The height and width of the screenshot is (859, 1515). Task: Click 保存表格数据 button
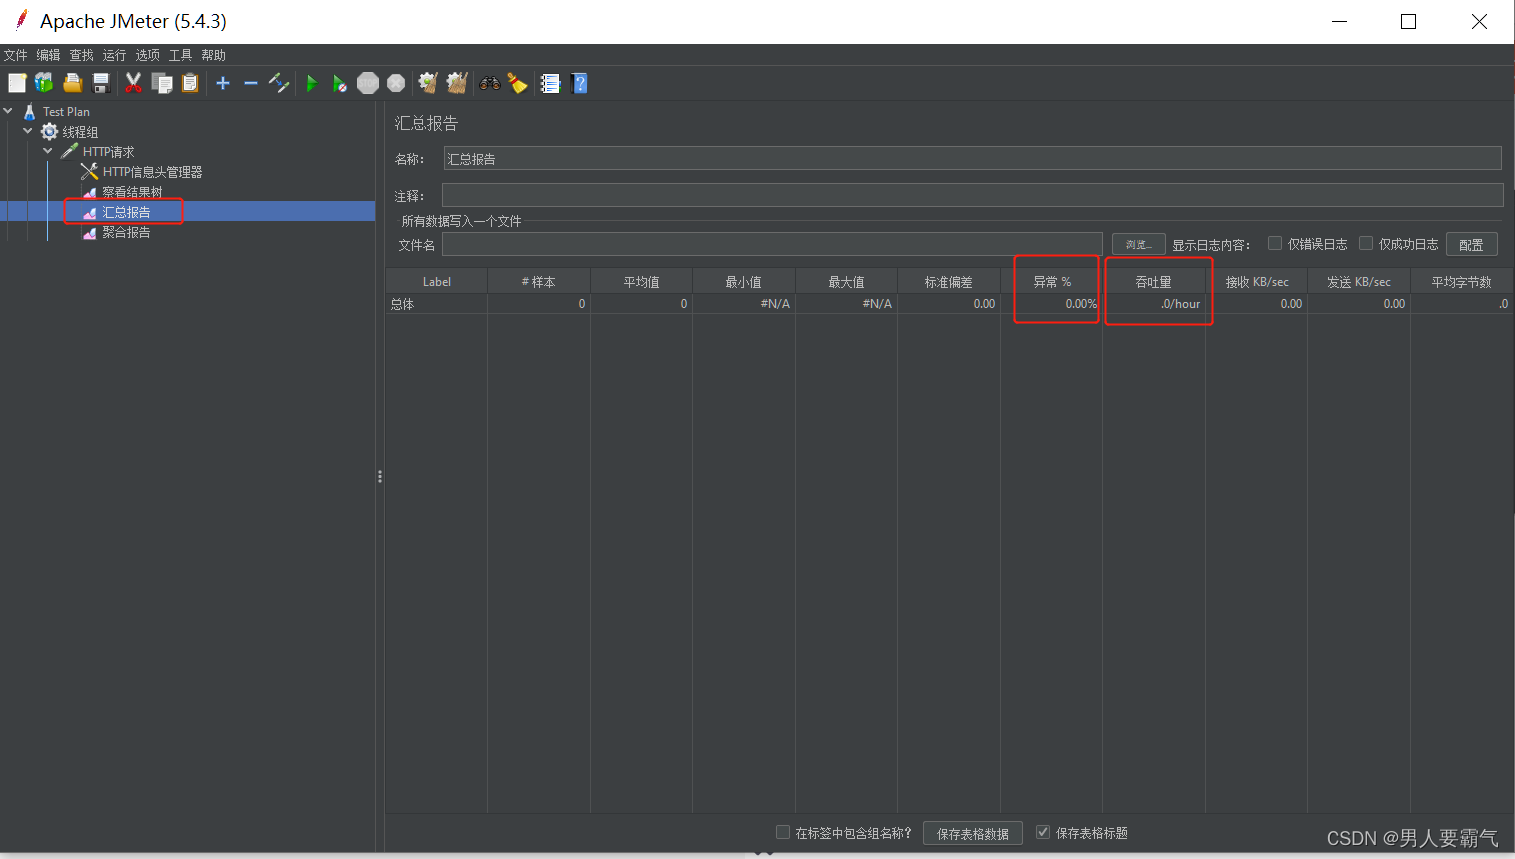click(x=973, y=833)
